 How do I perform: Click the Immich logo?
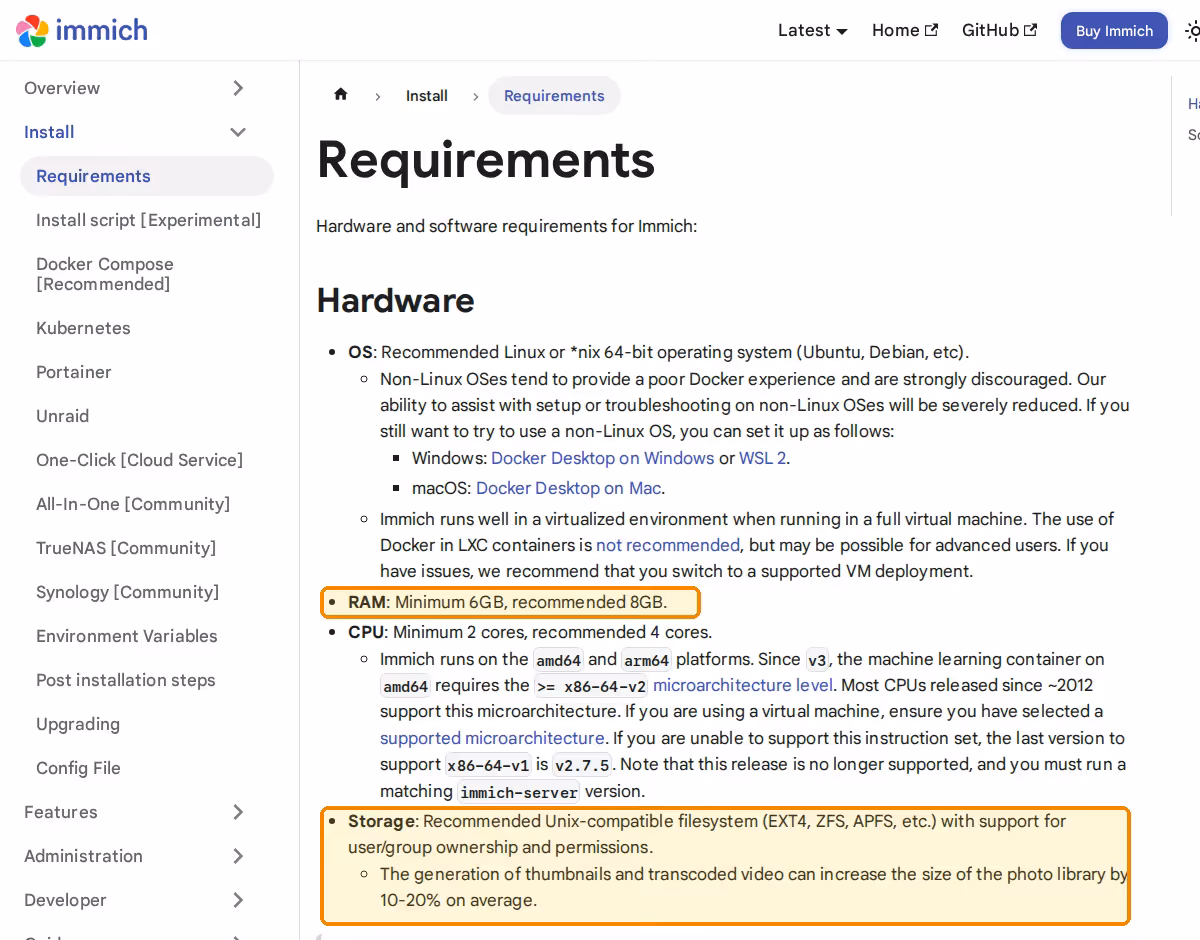coord(82,30)
